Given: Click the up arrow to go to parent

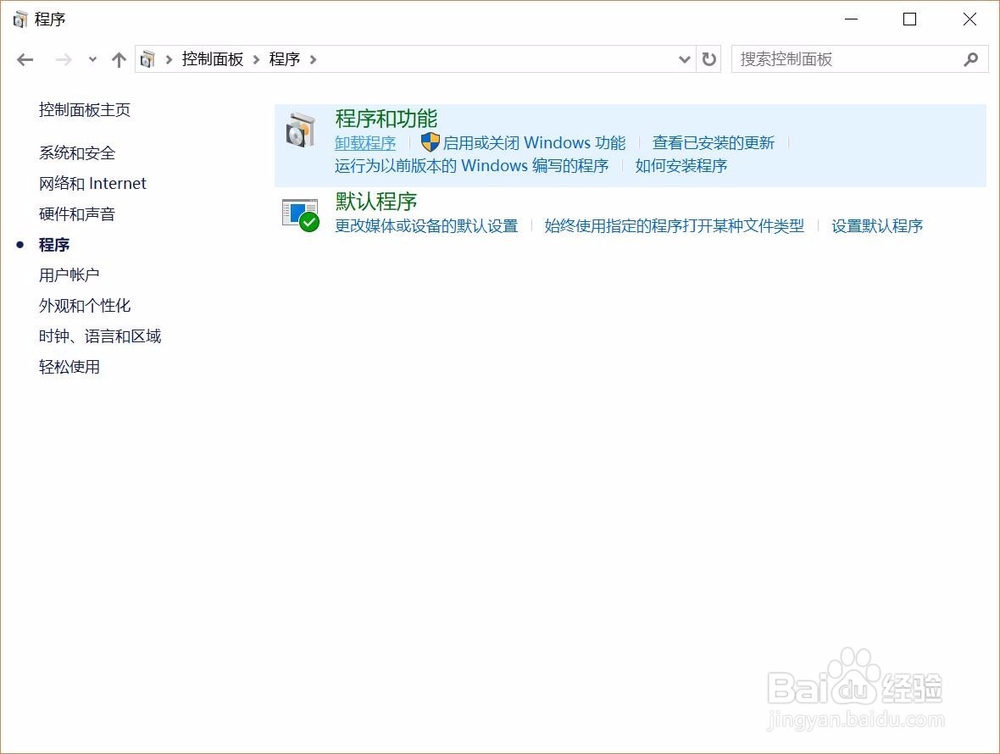Looking at the screenshot, I should (118, 59).
